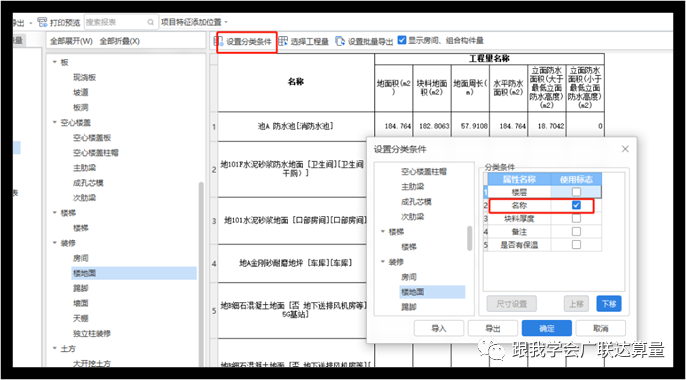
Task: Uncheck the 名称 使用标志 checkbox
Action: point(576,205)
